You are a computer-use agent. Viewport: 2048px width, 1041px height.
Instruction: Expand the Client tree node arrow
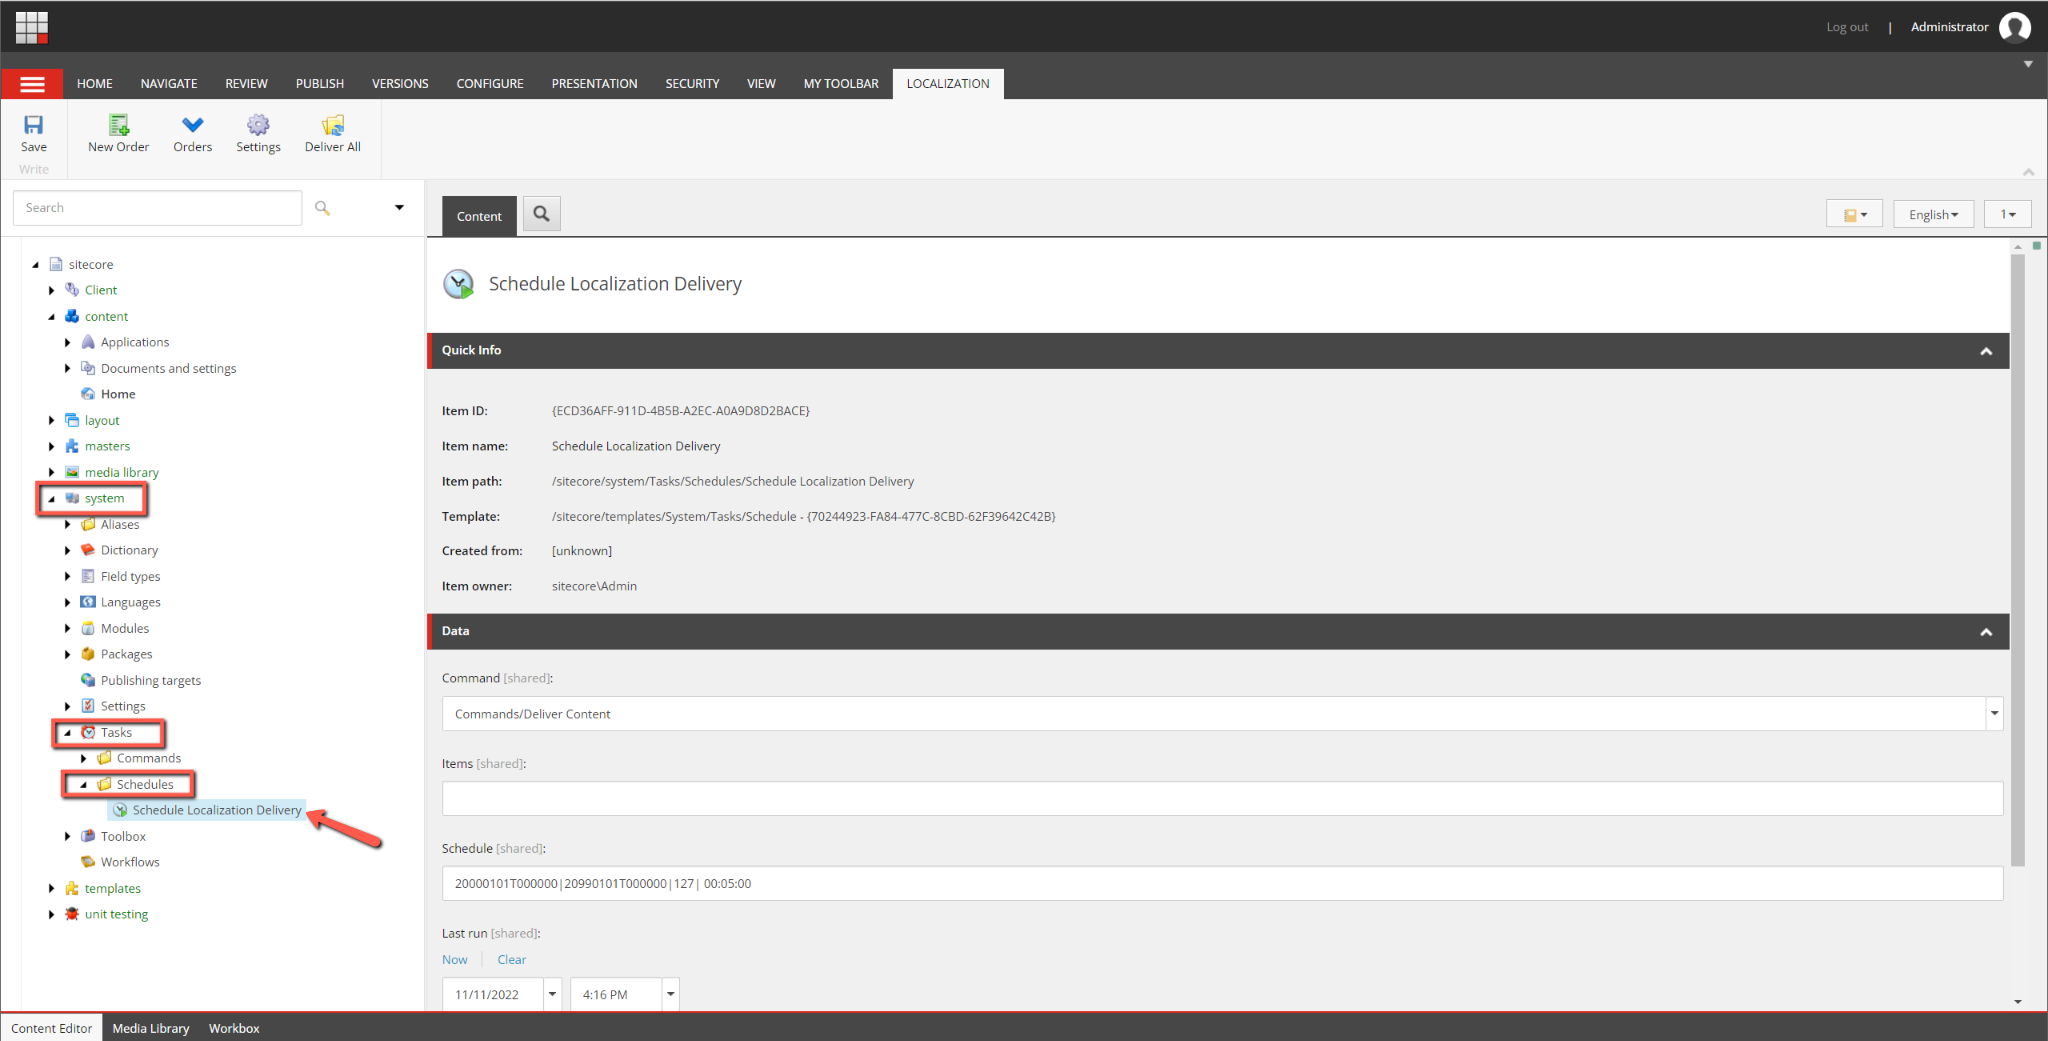pos(52,290)
